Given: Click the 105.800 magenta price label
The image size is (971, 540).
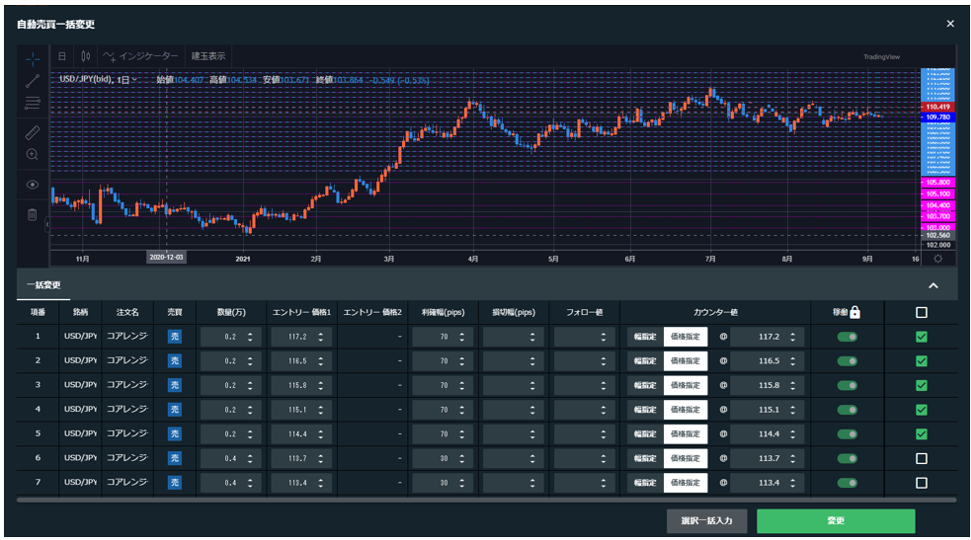Looking at the screenshot, I should [x=938, y=183].
